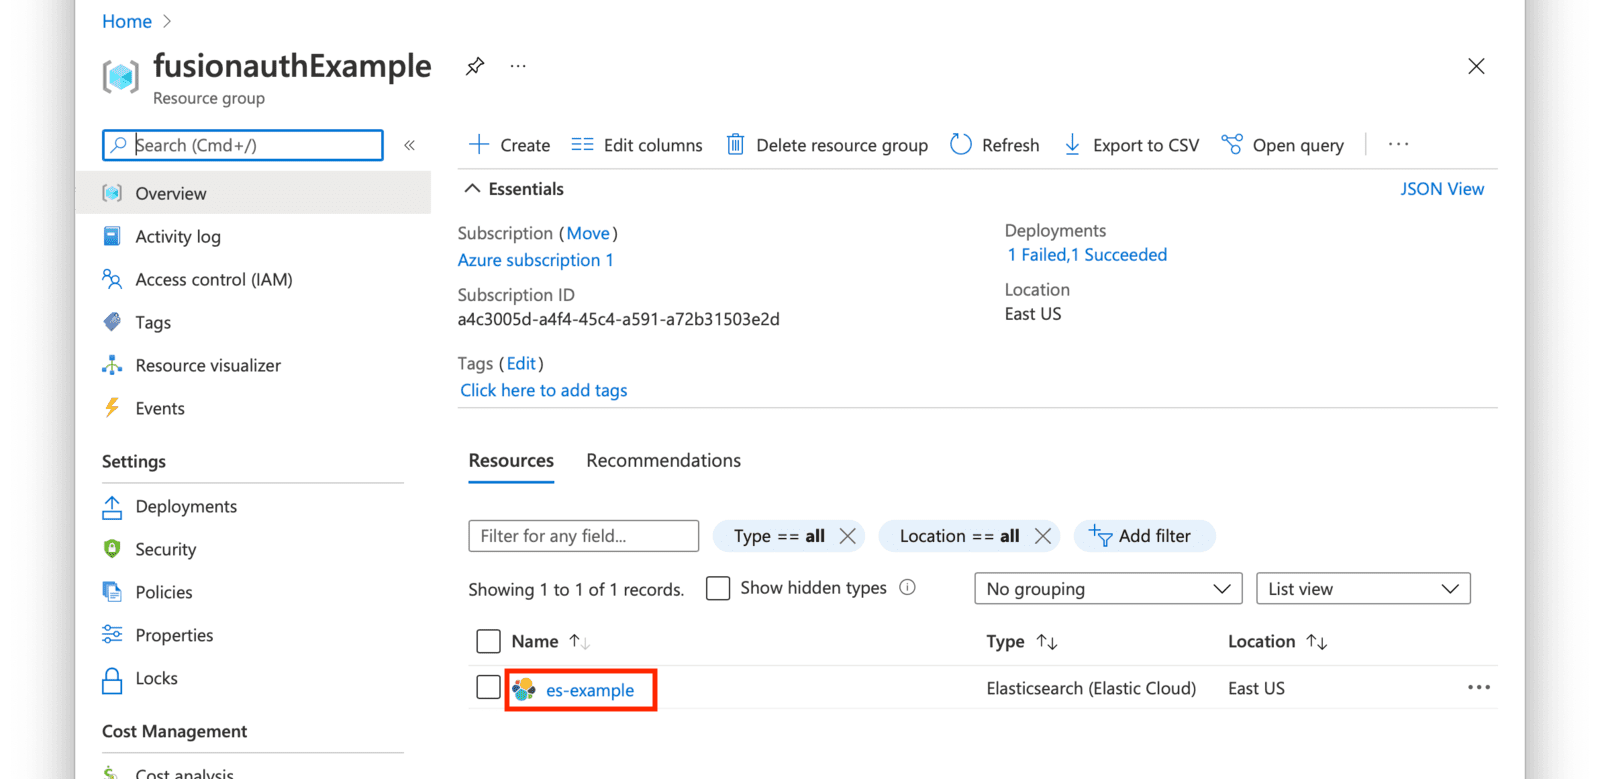Screen dimensions: 1600x779
Task: Open the es-example row ellipsis menu
Action: (1479, 688)
